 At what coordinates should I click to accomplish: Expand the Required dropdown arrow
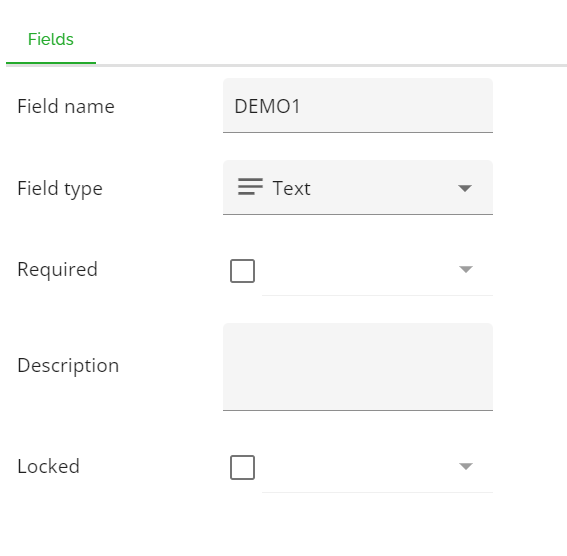pyautogui.click(x=466, y=269)
